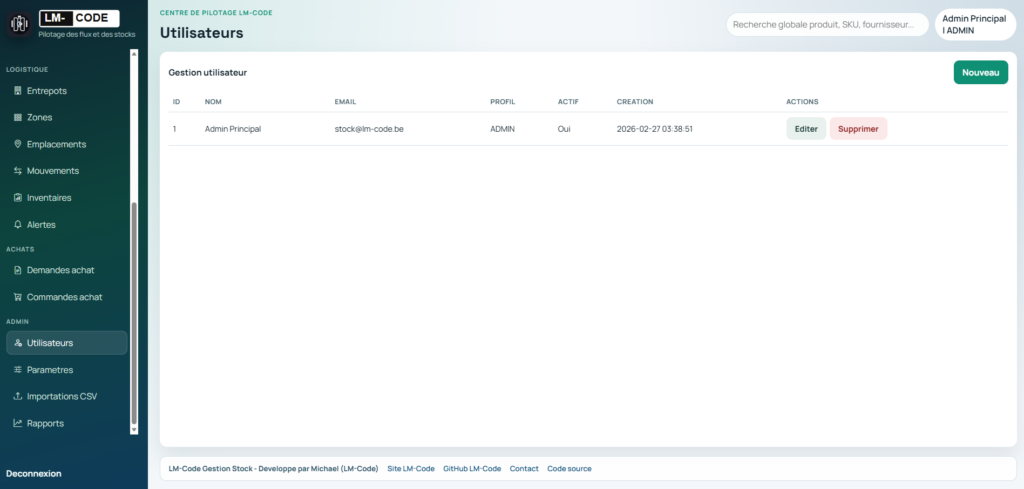Image resolution: width=1024 pixels, height=489 pixels.
Task: Edit the Admin Principal user
Action: (806, 129)
